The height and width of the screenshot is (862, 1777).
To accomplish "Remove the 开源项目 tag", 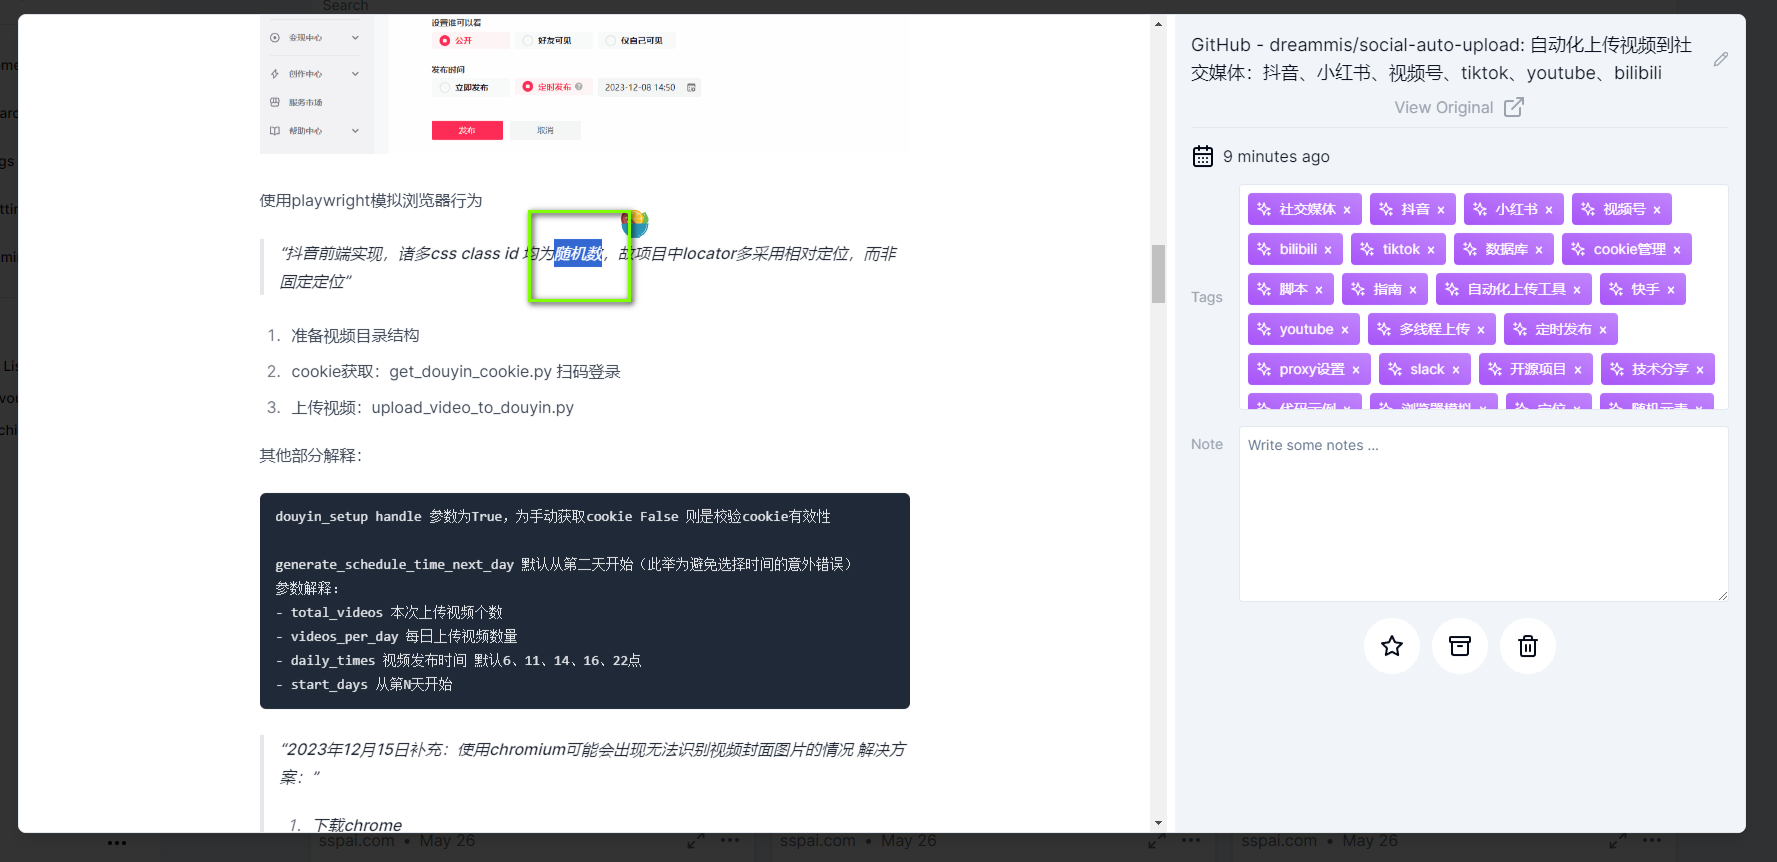I will pos(1578,370).
